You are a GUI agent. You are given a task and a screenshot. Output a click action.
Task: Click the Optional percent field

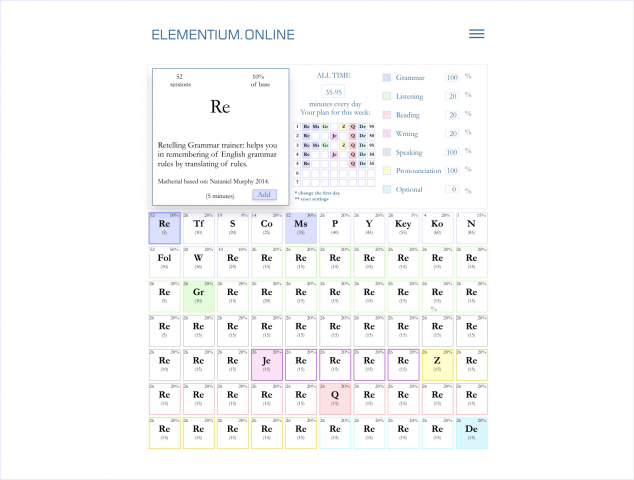point(452,189)
